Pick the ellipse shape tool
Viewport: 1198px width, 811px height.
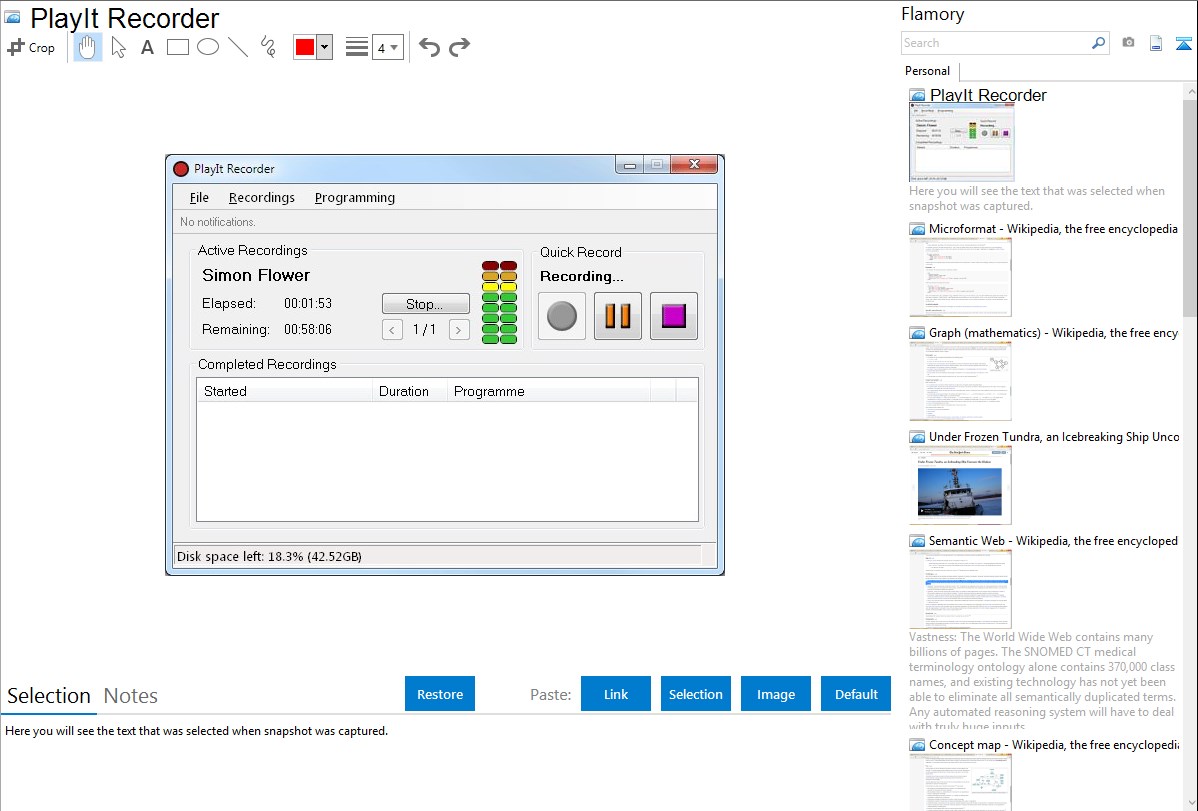click(x=208, y=47)
